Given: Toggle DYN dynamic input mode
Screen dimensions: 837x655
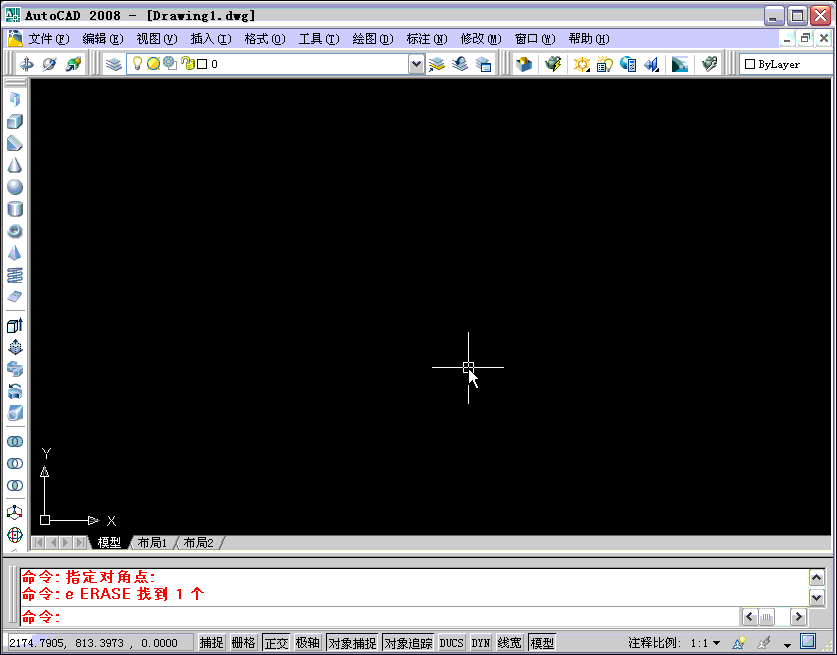Looking at the screenshot, I should (x=481, y=642).
